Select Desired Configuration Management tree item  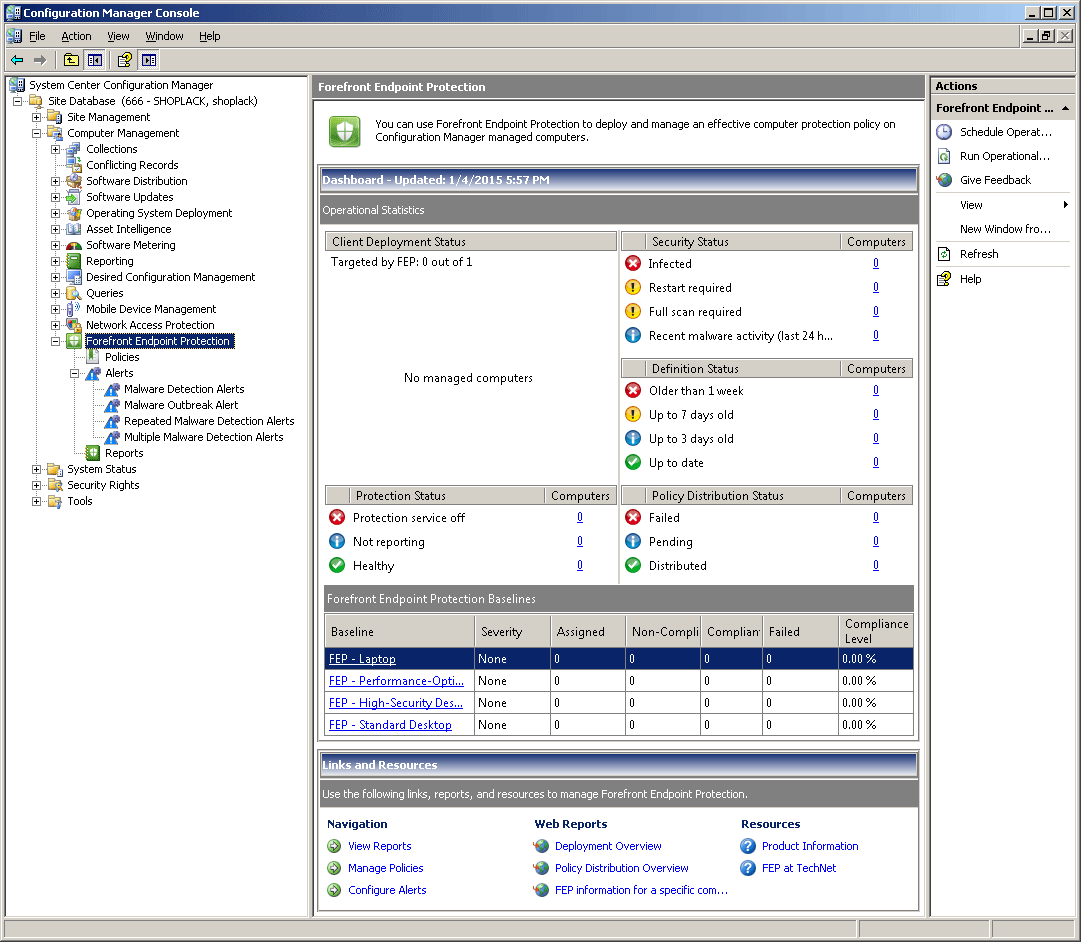(170, 277)
